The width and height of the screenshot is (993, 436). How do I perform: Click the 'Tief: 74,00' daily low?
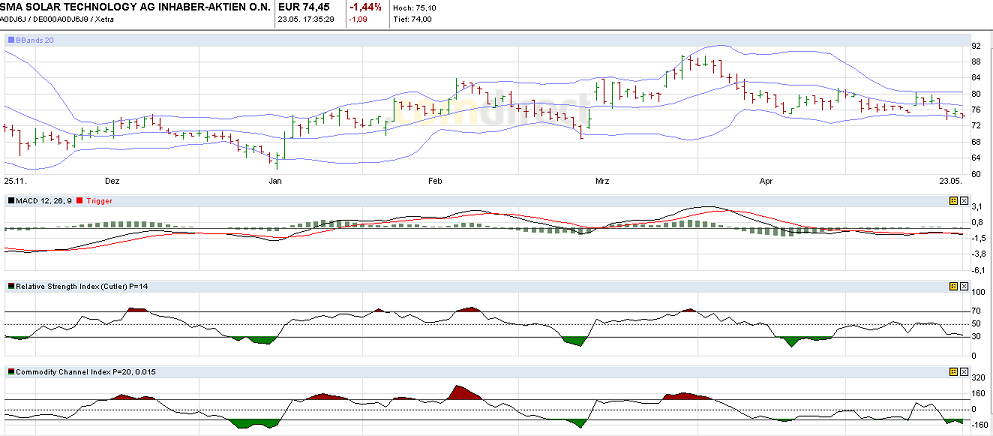coord(412,19)
